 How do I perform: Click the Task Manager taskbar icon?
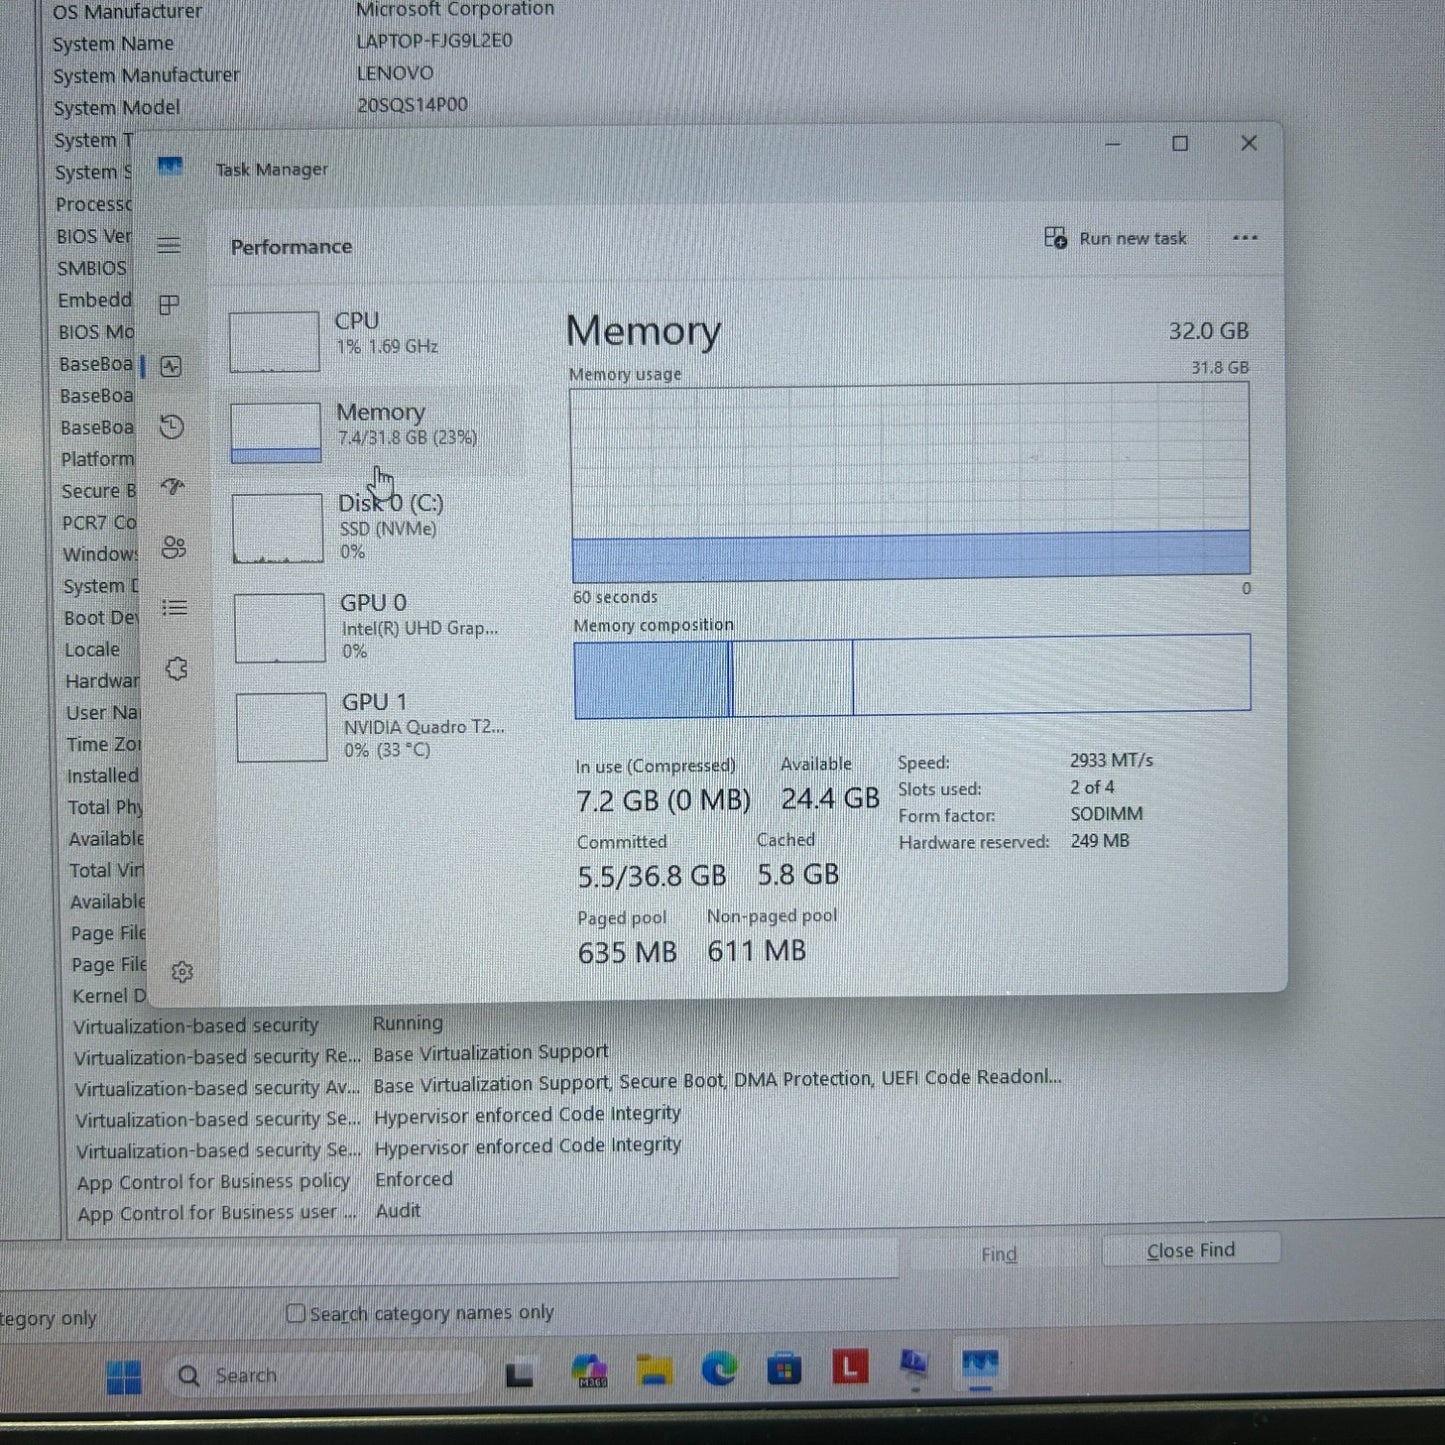980,1364
